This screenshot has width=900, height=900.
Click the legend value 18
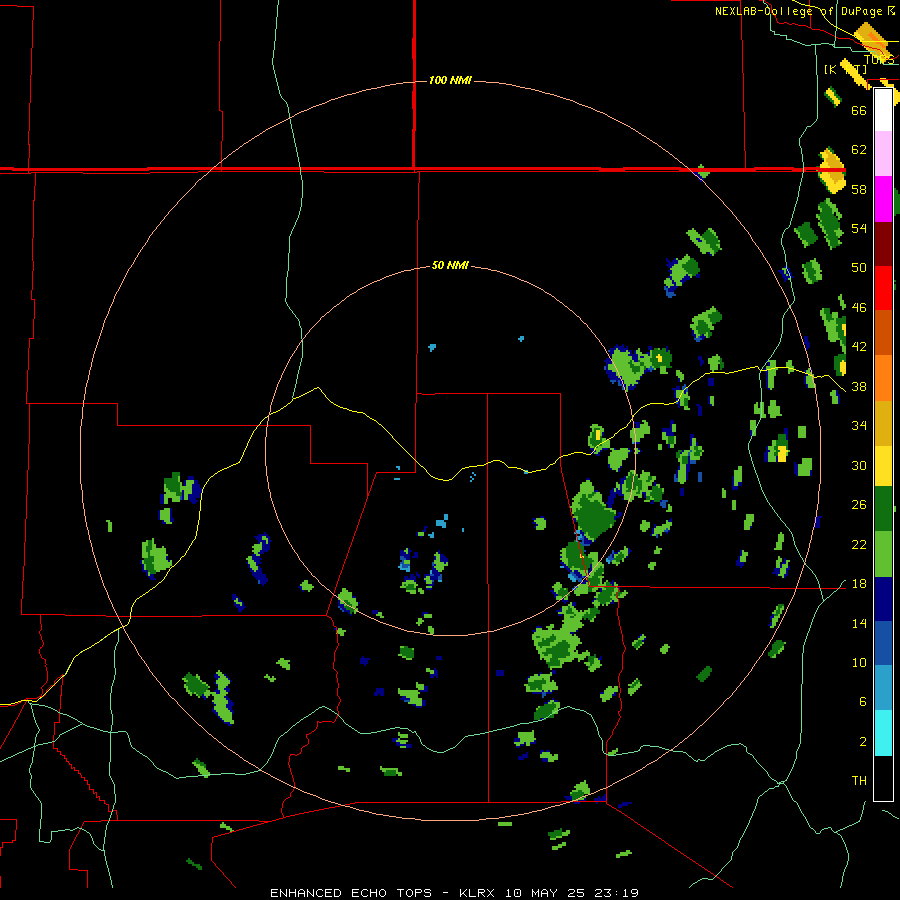(859, 584)
